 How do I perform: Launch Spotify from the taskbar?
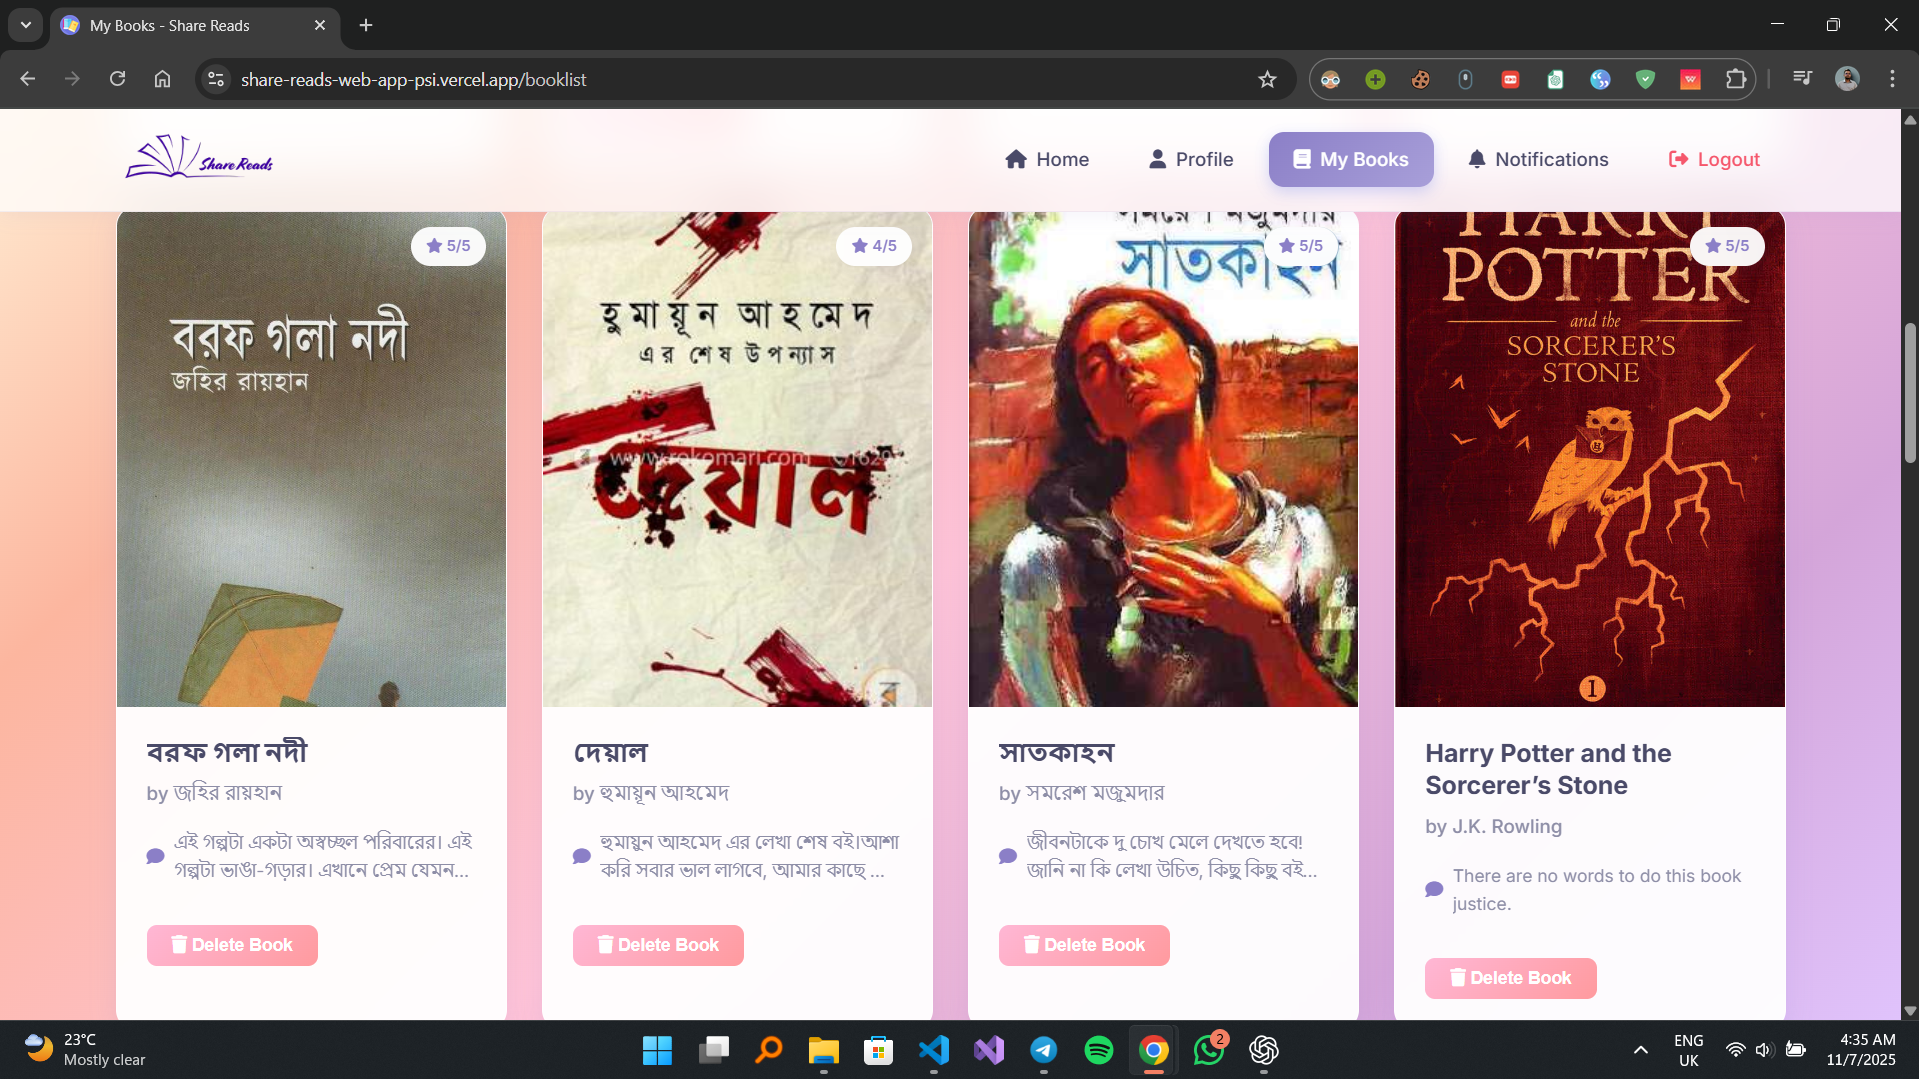(1098, 1051)
